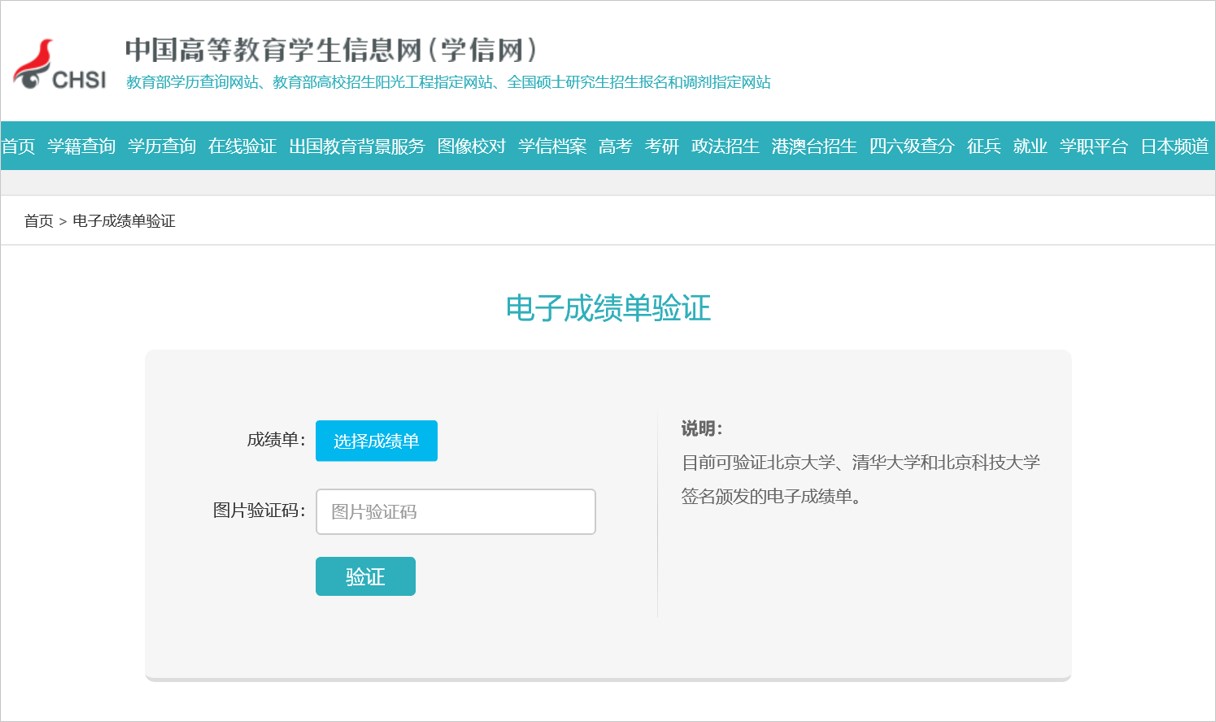The image size is (1216, 722).
Task: Click the text 签名颁发的电子成绩单。
Action: point(772,496)
